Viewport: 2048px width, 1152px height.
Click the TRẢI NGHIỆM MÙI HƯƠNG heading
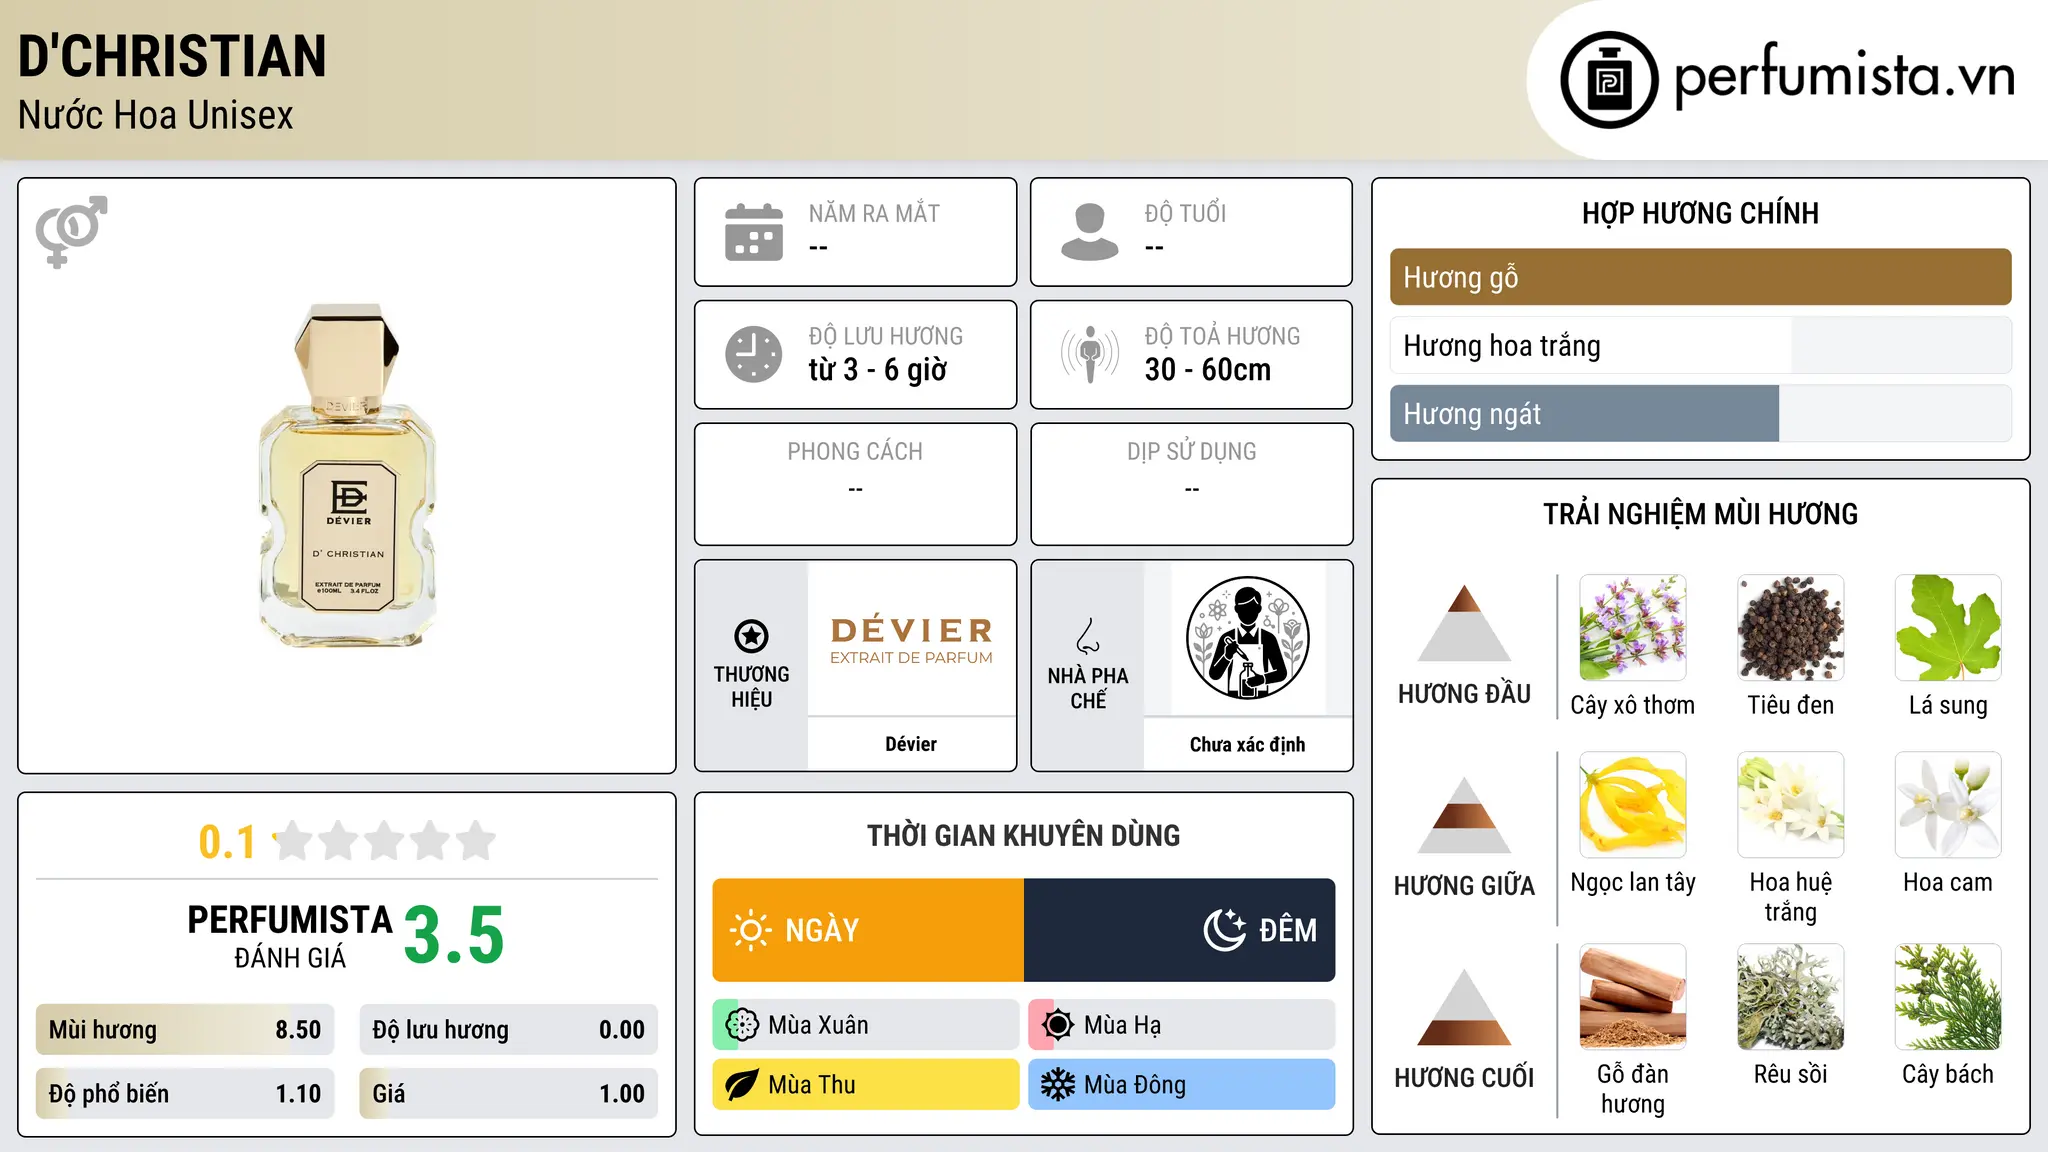pyautogui.click(x=1700, y=514)
